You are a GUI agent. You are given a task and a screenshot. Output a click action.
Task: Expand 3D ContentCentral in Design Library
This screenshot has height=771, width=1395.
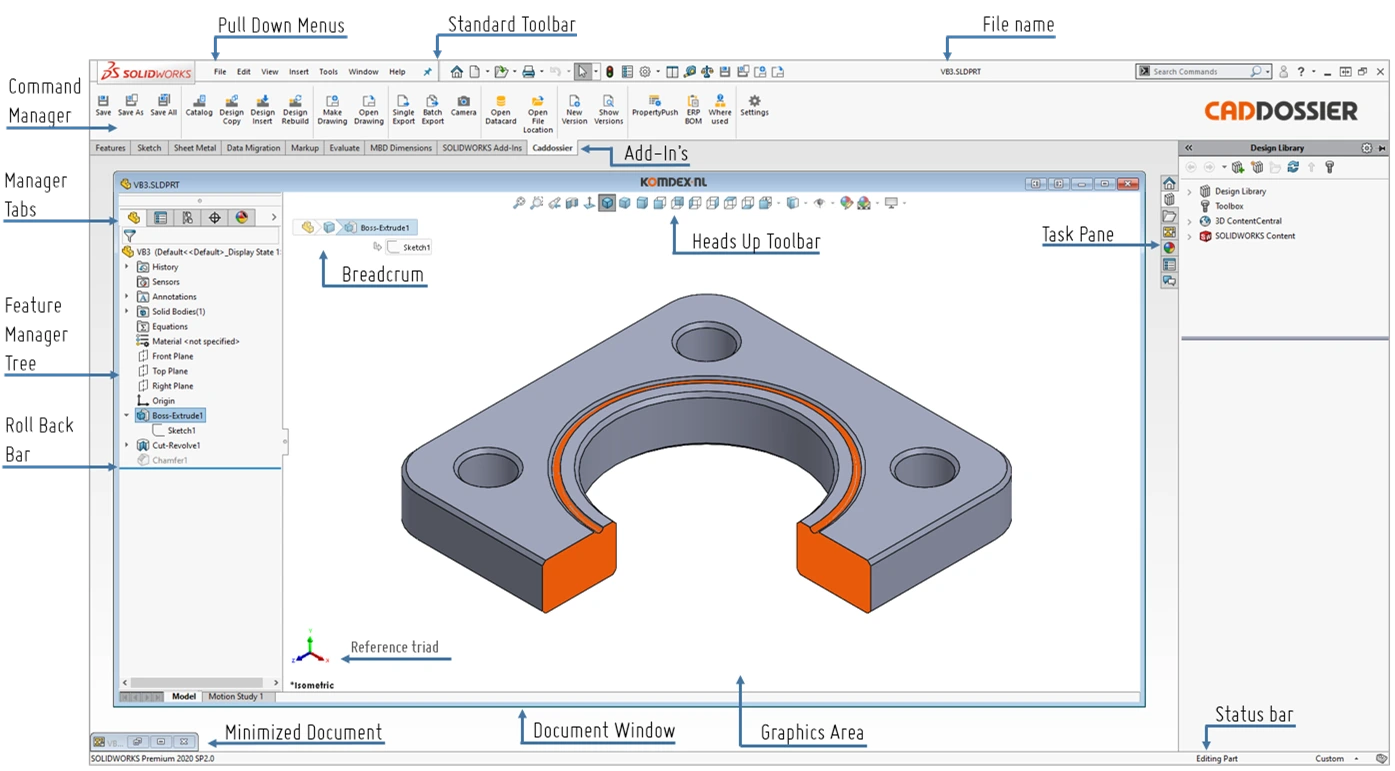[x=1190, y=221]
